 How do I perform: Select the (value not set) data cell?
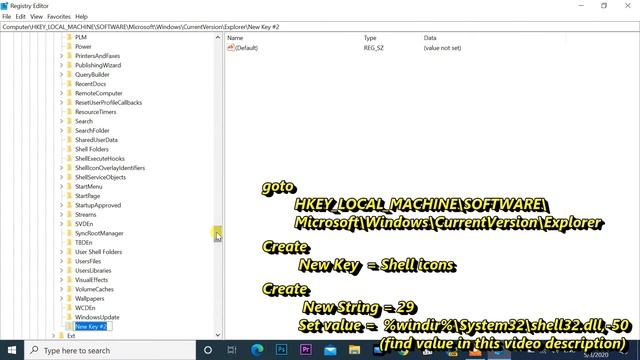(x=442, y=48)
